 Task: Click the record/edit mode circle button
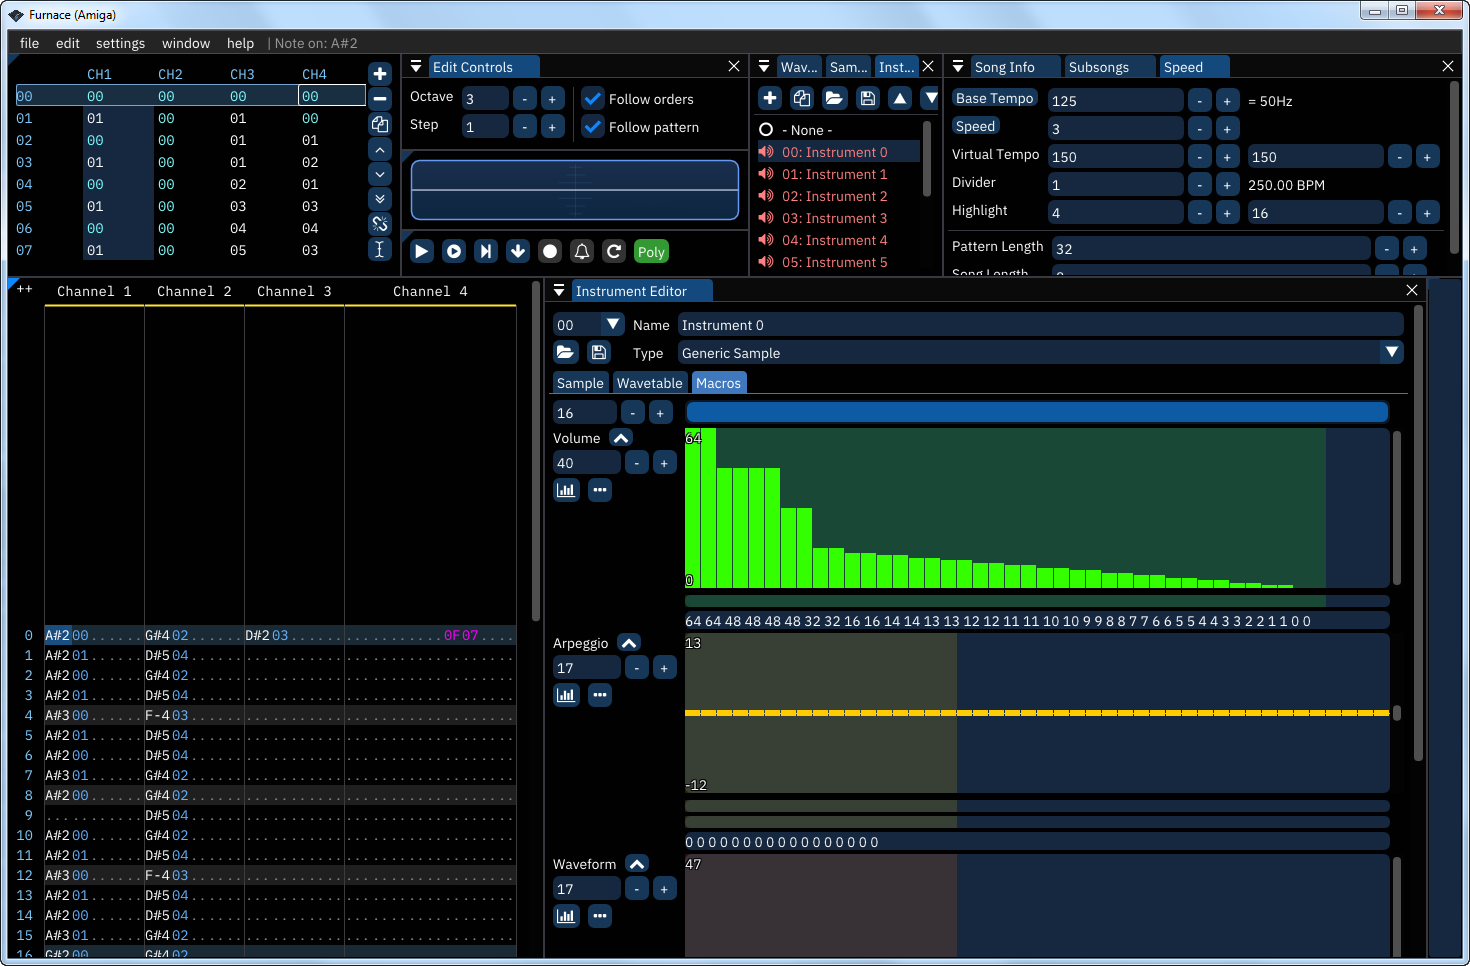[x=550, y=251]
